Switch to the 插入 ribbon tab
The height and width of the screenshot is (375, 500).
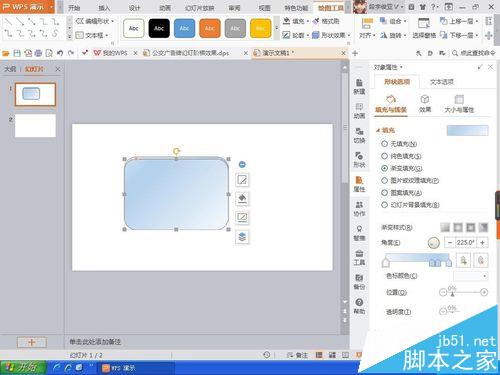104,8
